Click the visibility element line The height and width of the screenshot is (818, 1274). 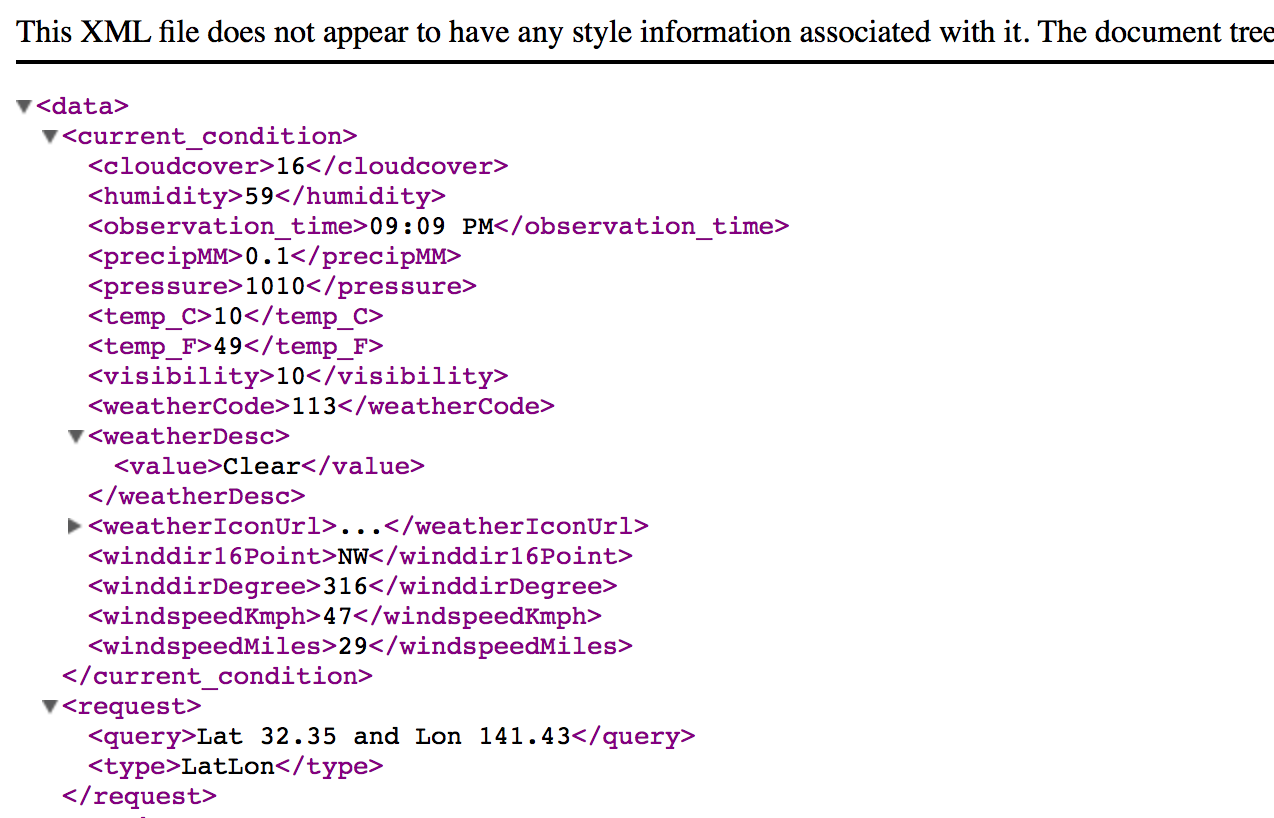pos(298,376)
